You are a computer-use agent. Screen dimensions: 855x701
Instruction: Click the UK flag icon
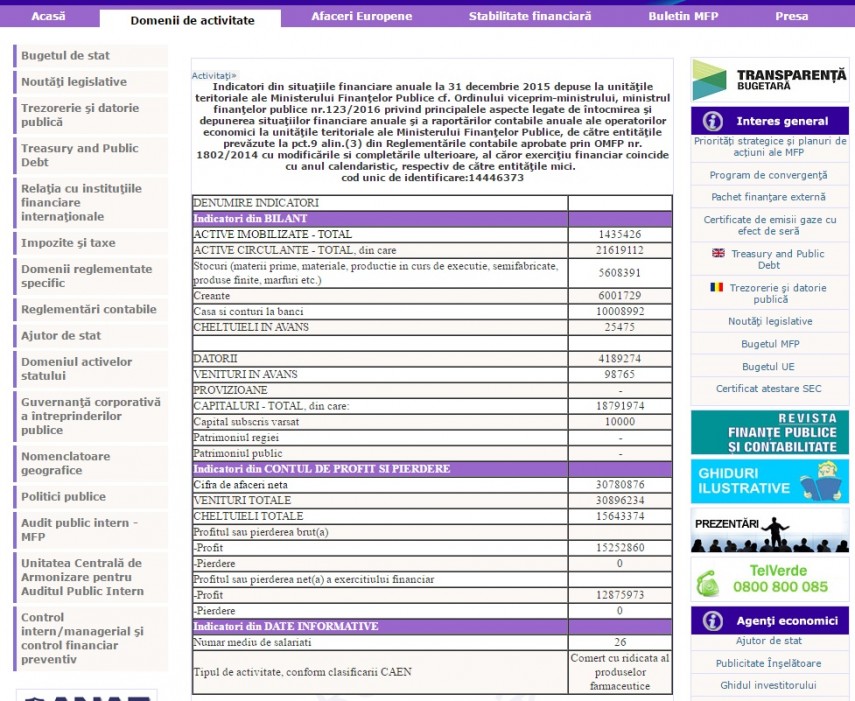coord(718,253)
